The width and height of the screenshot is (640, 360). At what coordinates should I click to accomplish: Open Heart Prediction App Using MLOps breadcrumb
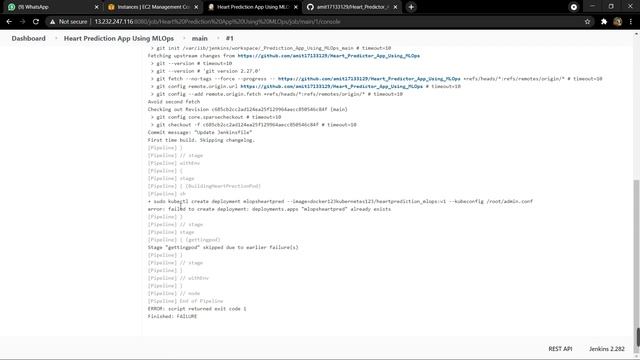119,38
